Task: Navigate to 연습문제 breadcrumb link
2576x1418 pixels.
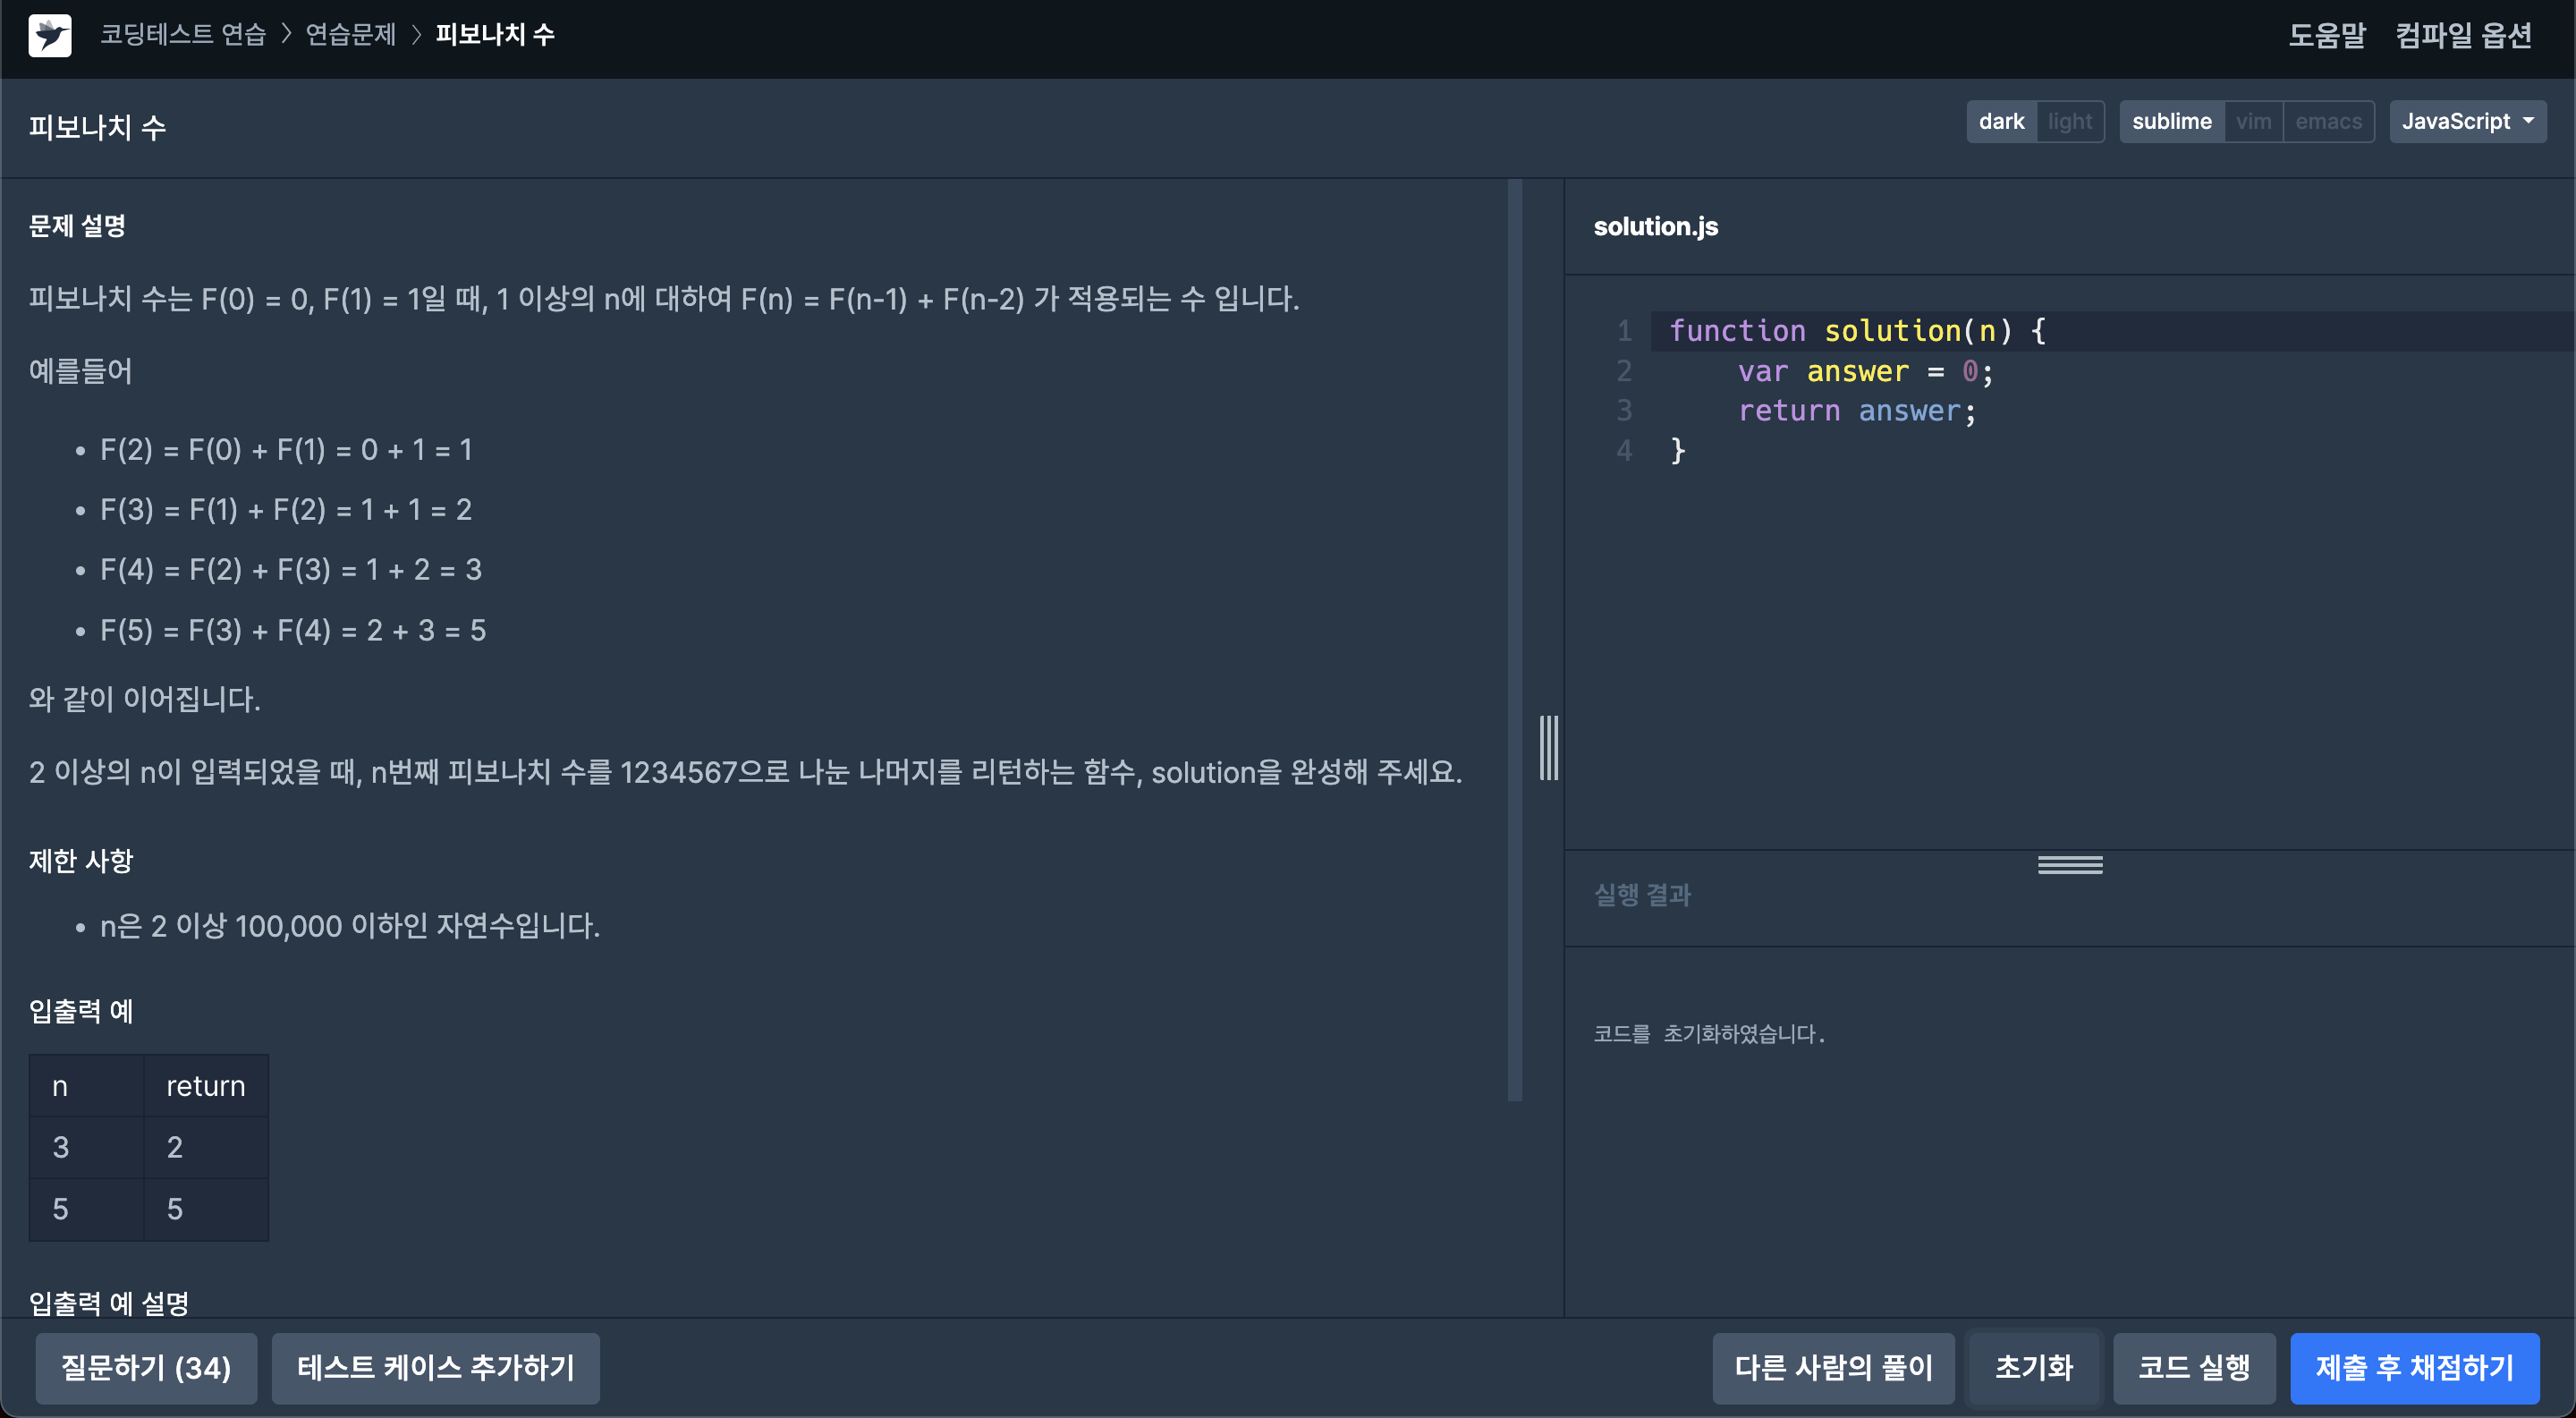Action: 350,35
